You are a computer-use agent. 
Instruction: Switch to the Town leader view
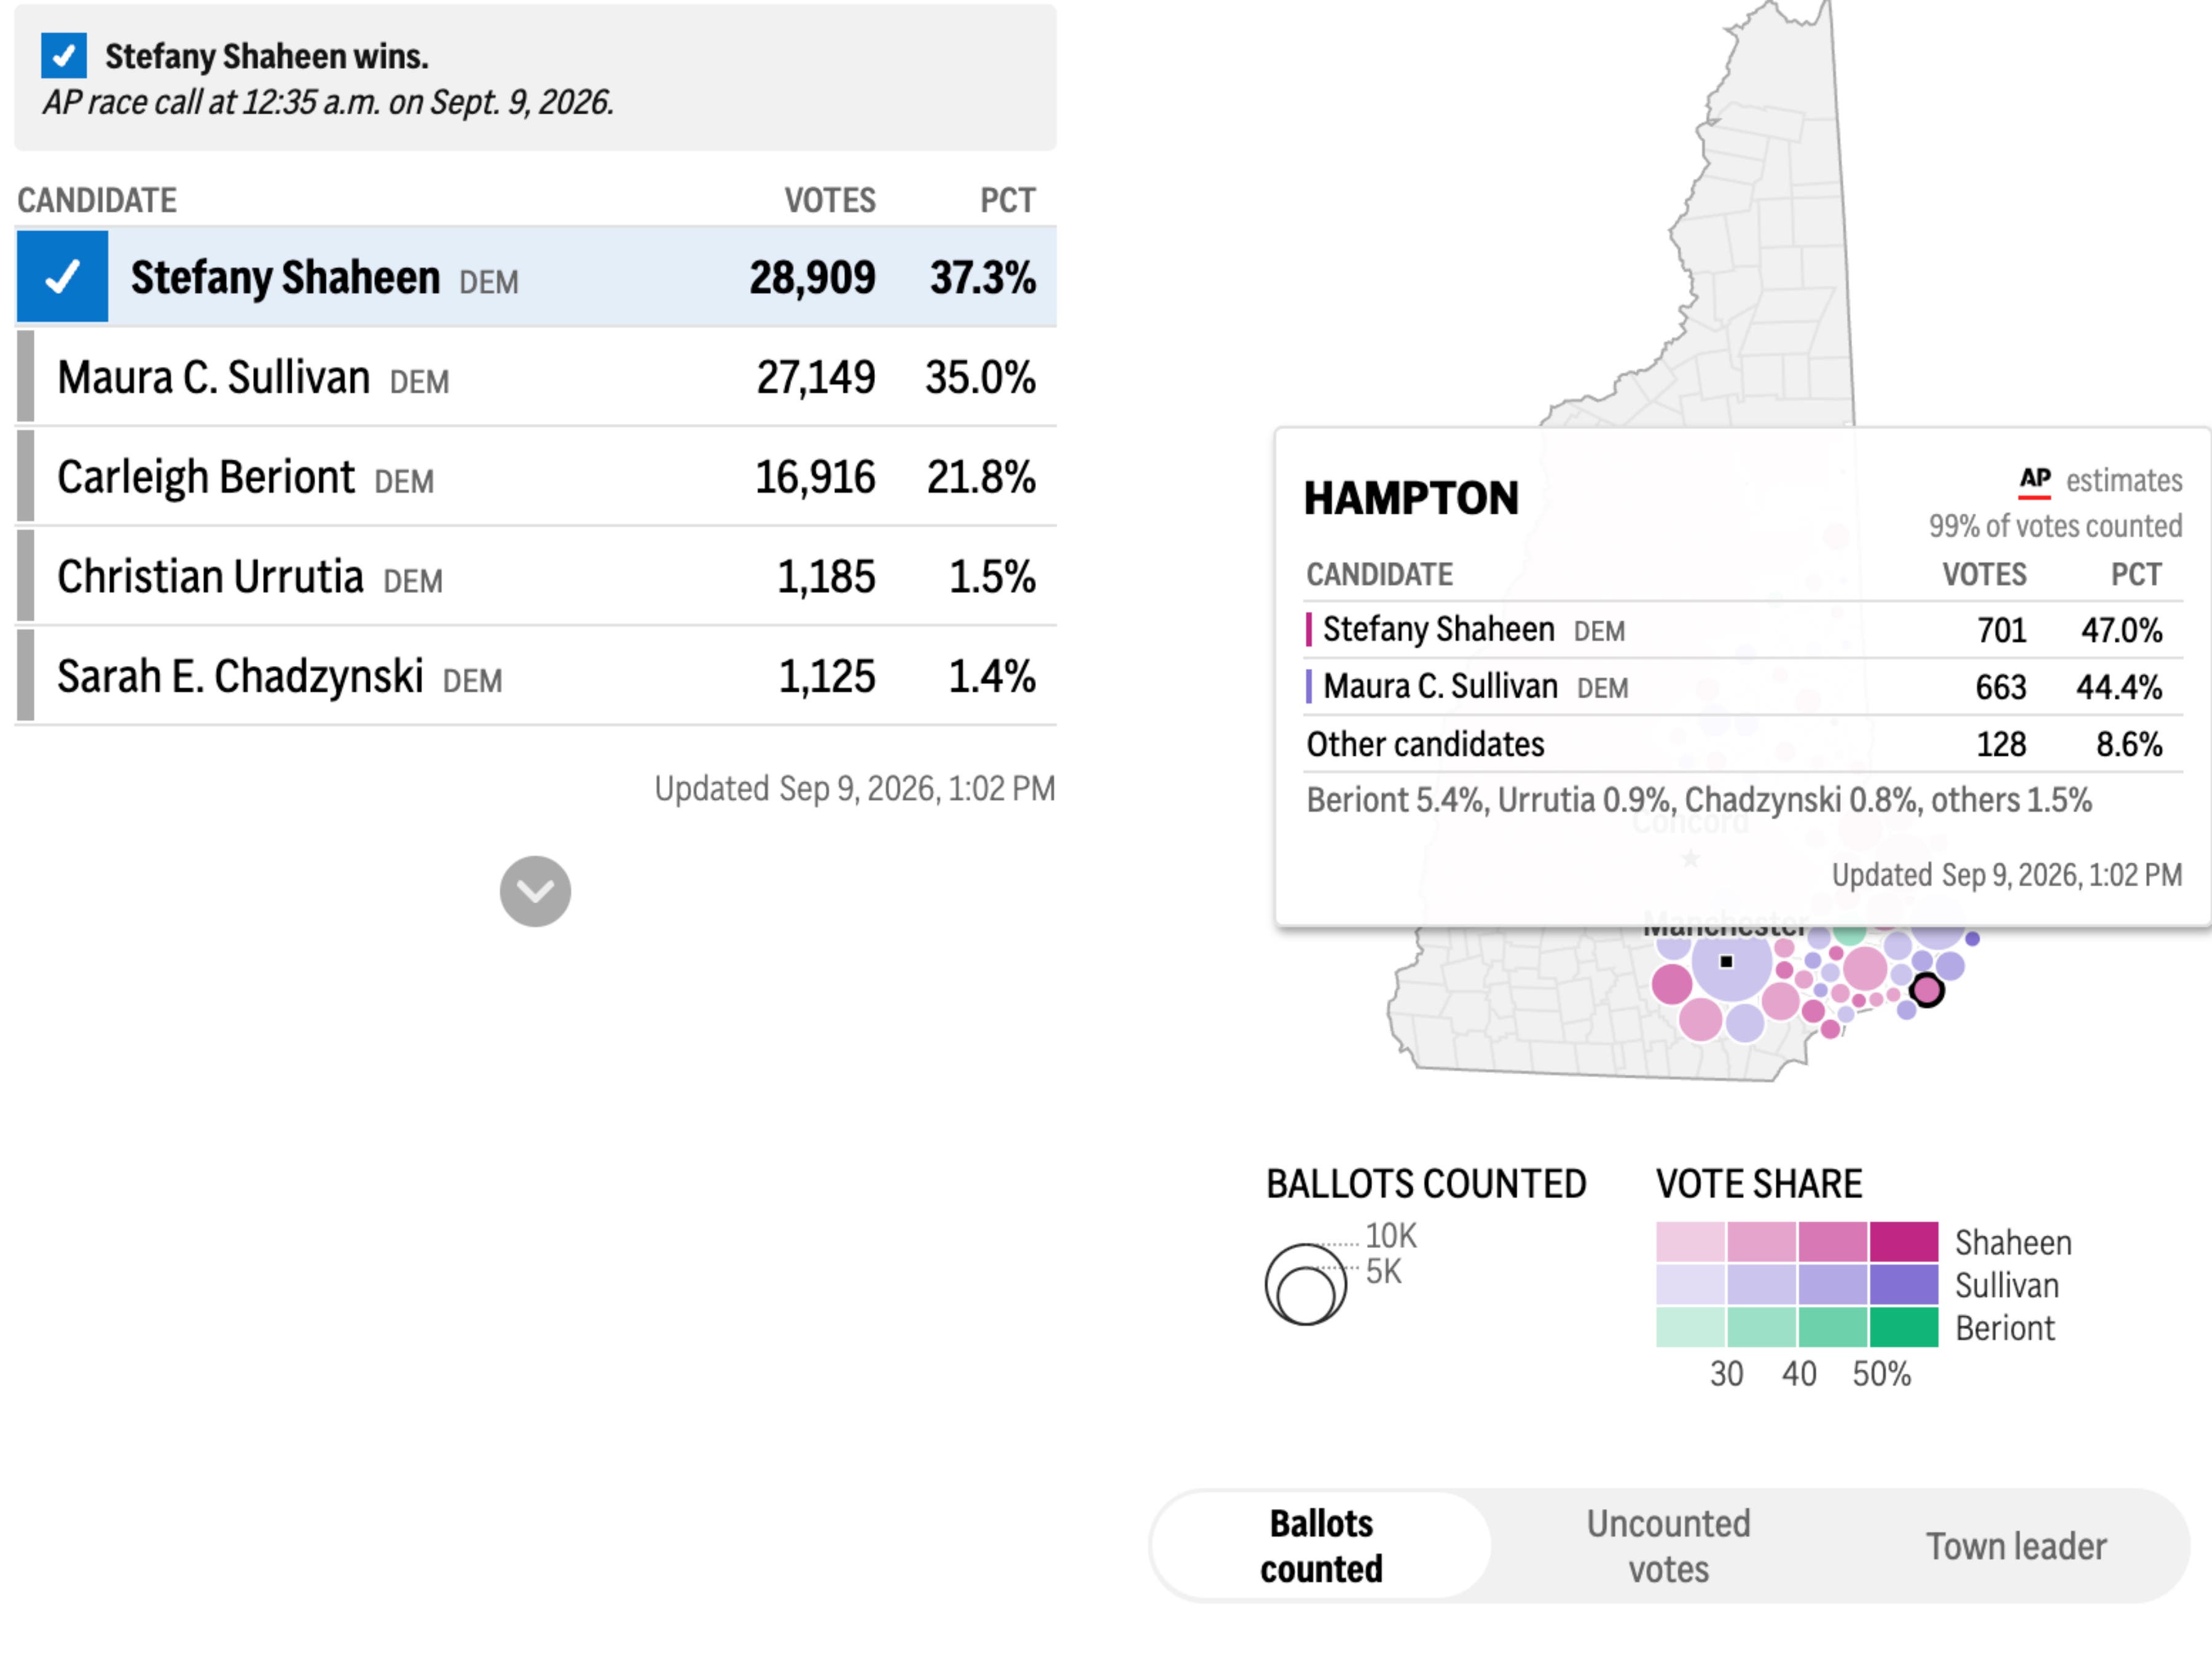[x=2016, y=1546]
